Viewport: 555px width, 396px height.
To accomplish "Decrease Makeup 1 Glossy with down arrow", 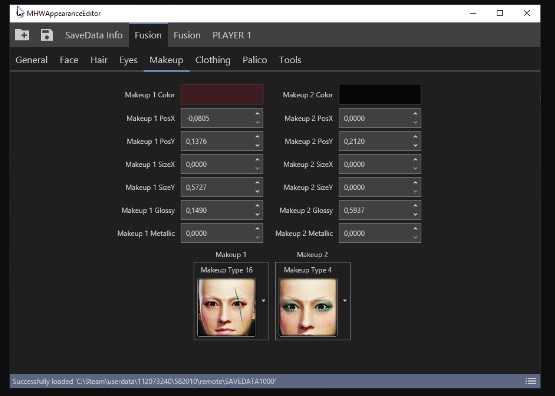I will (x=257, y=215).
